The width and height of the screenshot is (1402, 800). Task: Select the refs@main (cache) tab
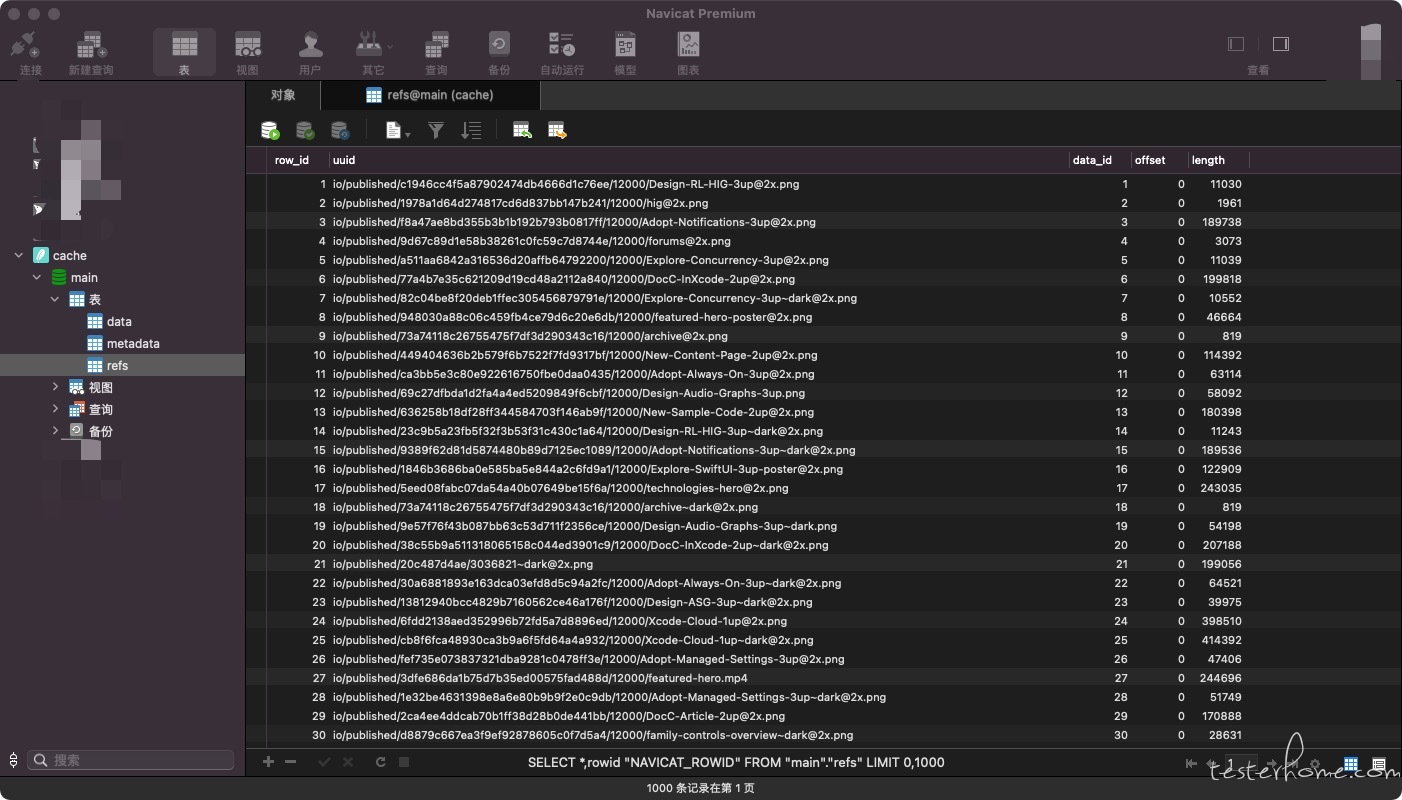430,95
